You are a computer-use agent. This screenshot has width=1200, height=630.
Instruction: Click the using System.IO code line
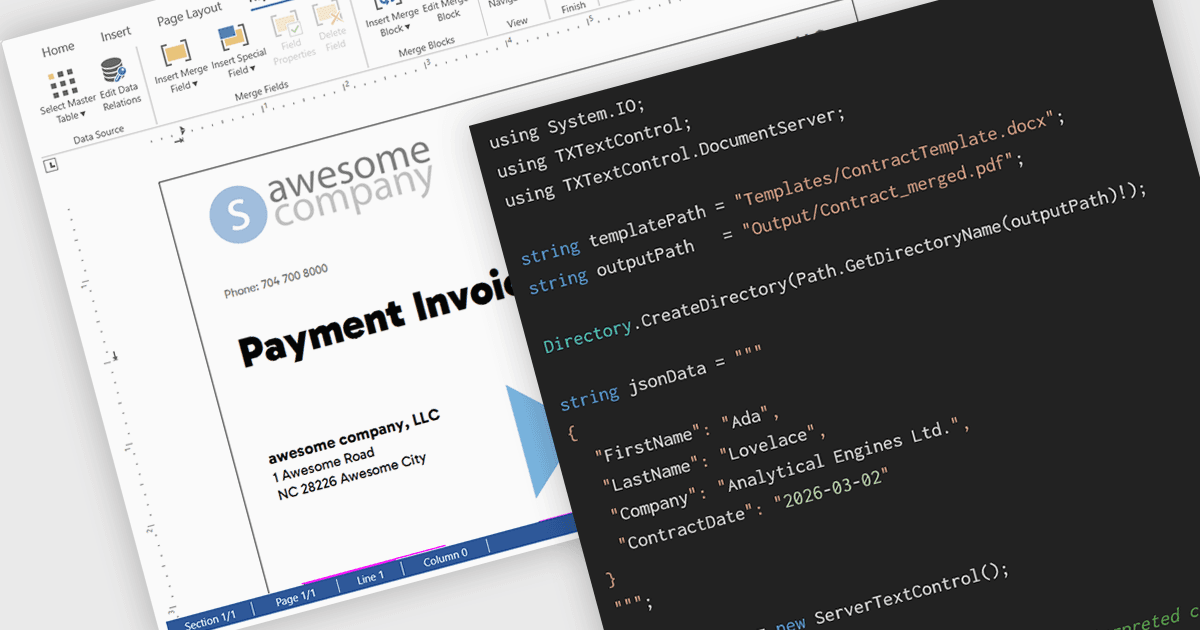[x=567, y=122]
